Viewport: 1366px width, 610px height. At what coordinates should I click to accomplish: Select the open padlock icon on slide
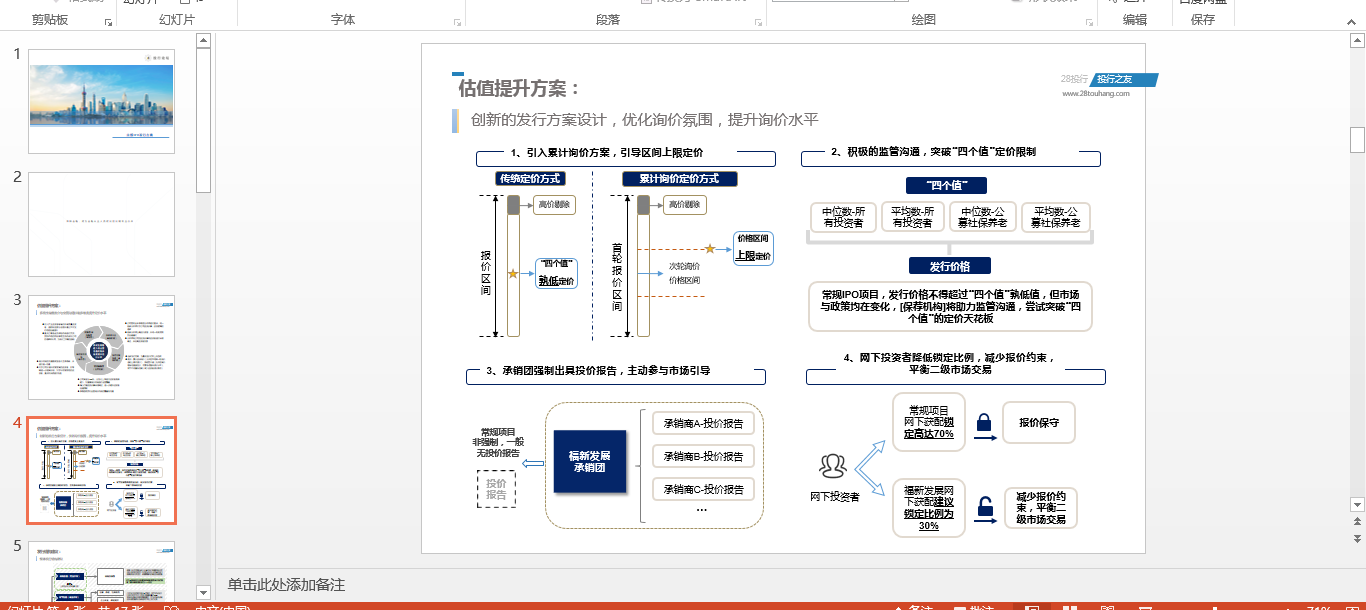pyautogui.click(x=985, y=506)
